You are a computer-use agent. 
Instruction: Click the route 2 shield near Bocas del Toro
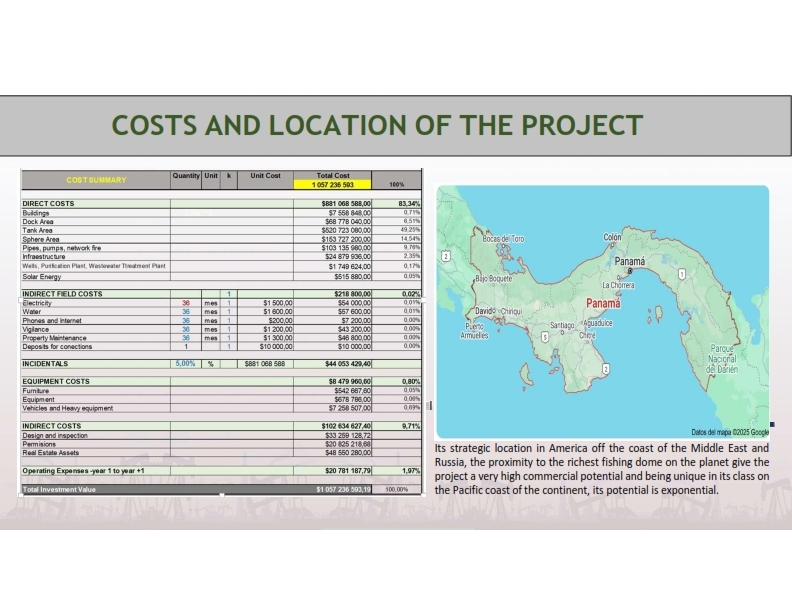(x=445, y=256)
